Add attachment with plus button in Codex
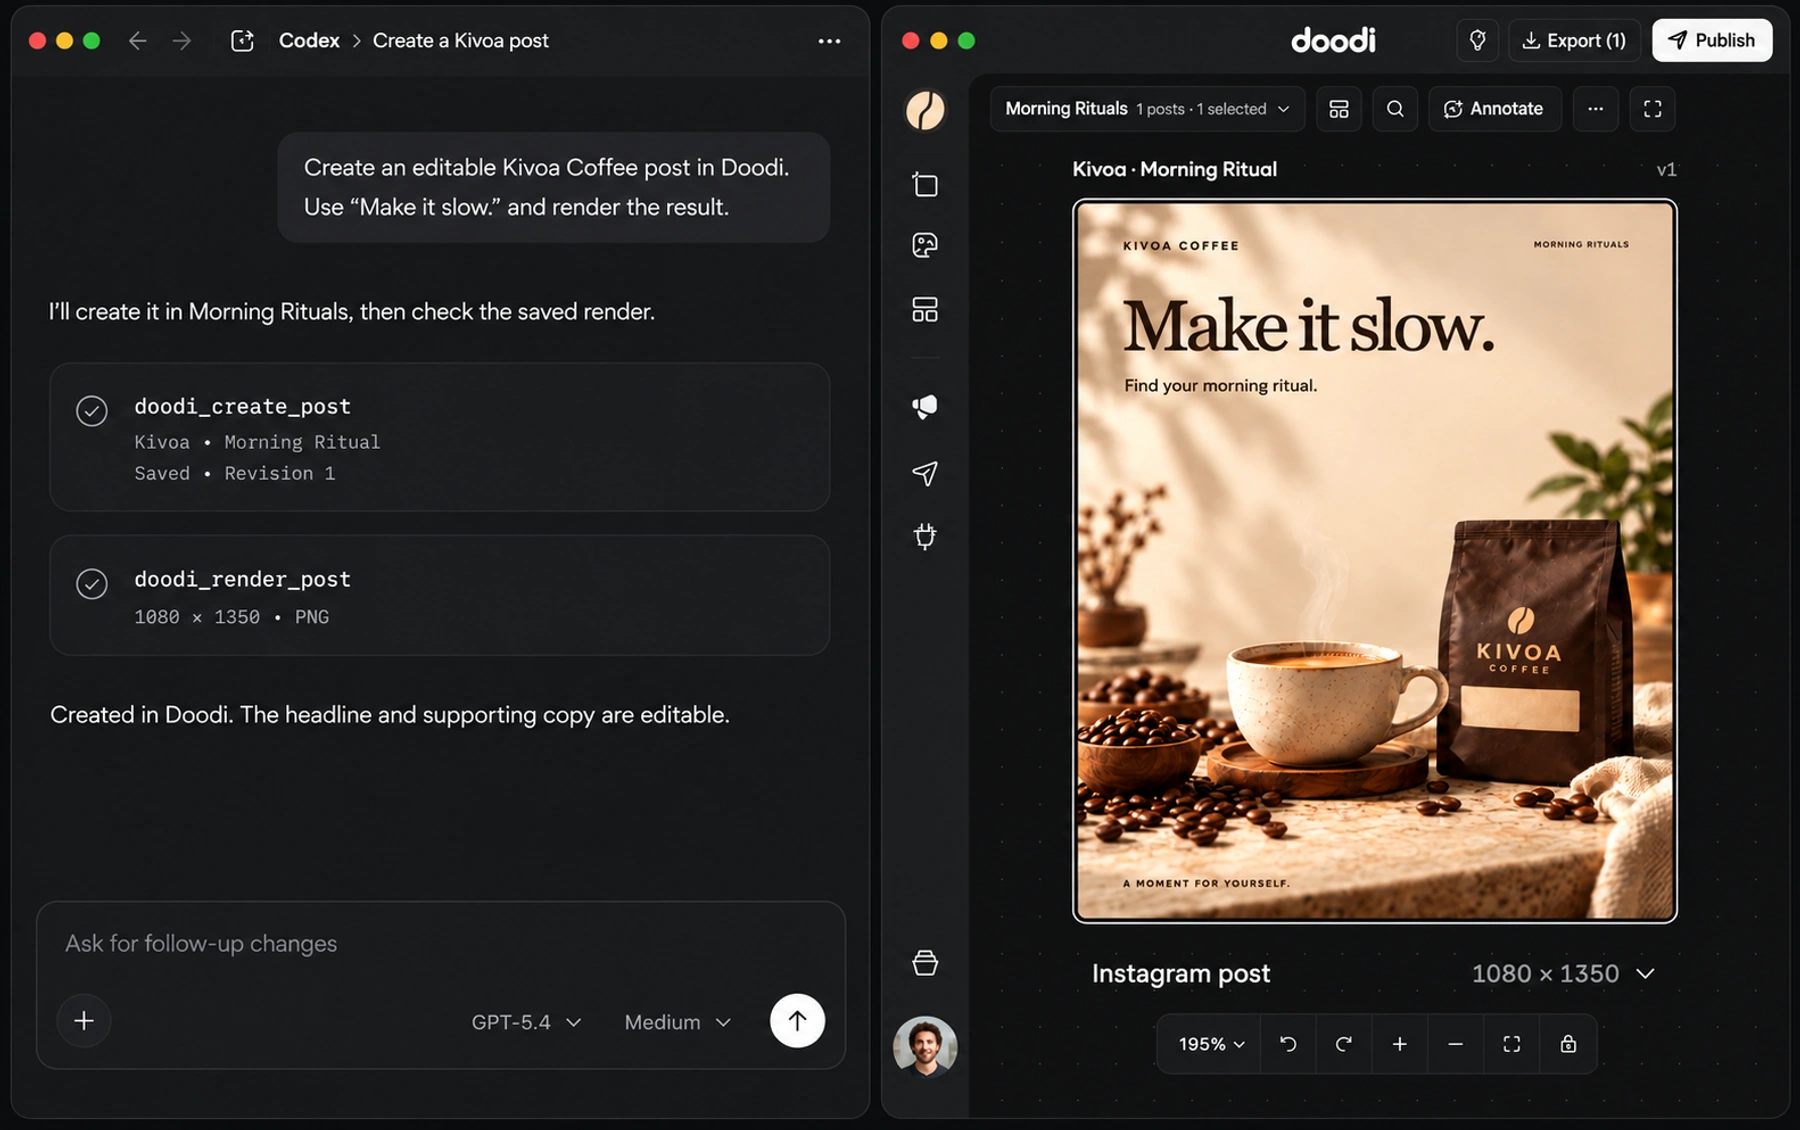1800x1130 pixels. pyautogui.click(x=84, y=1020)
